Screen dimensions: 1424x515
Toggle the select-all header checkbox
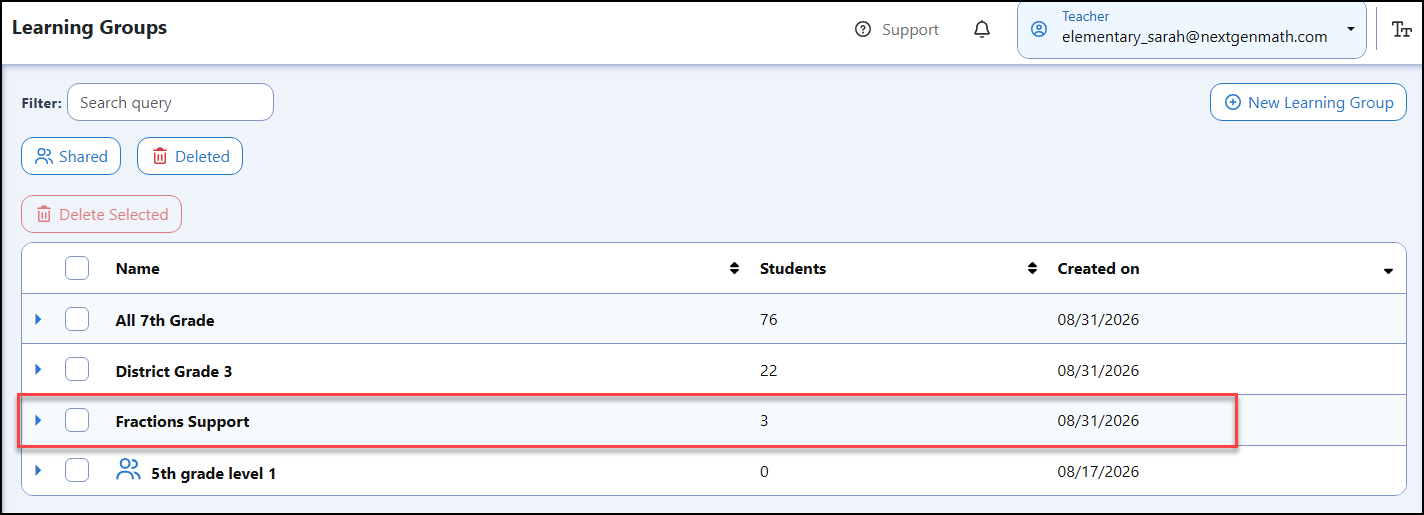click(77, 268)
